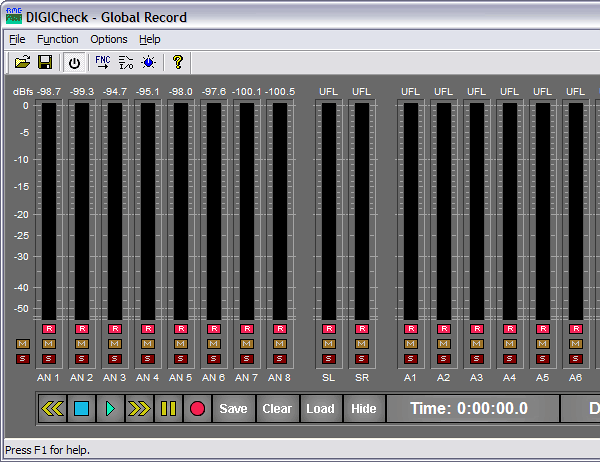The height and width of the screenshot is (462, 600).
Task: Toggle the global M mute button beside AN 1
Action: pos(23,344)
